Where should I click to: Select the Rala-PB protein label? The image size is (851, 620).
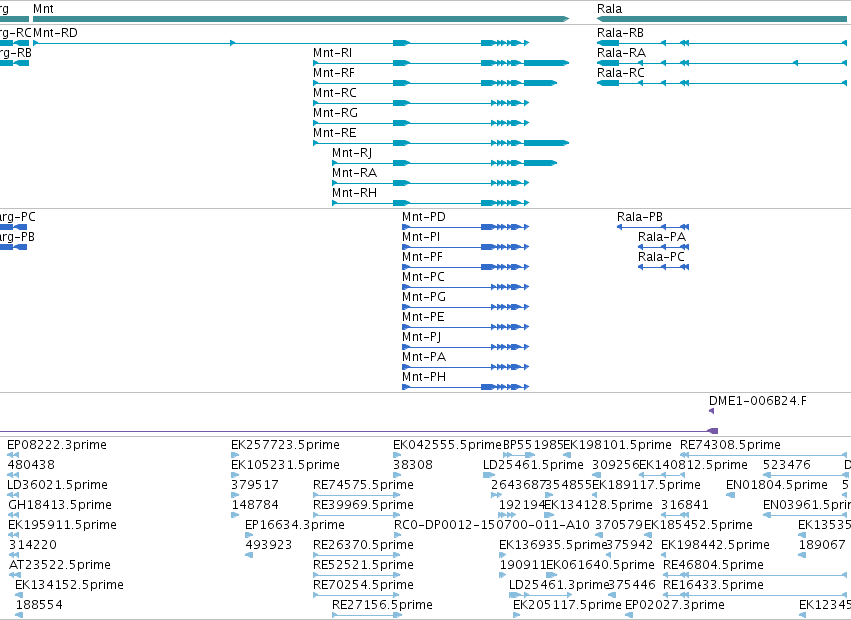[x=640, y=217]
